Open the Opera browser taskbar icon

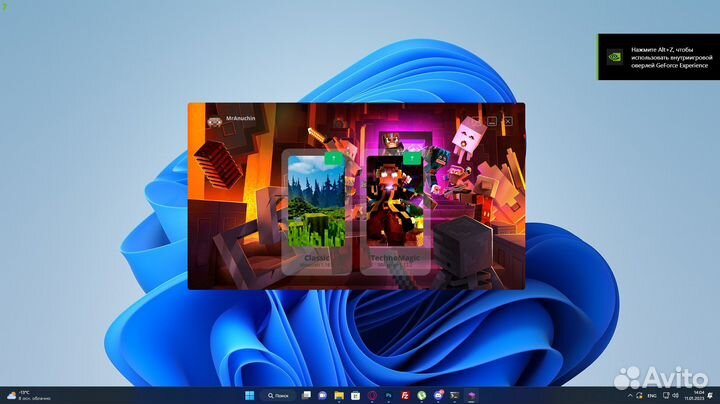tap(372, 395)
